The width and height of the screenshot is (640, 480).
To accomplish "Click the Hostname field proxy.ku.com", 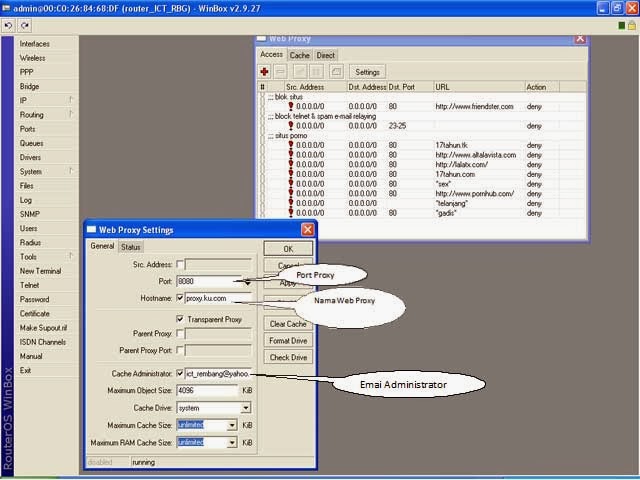I will [x=218, y=298].
